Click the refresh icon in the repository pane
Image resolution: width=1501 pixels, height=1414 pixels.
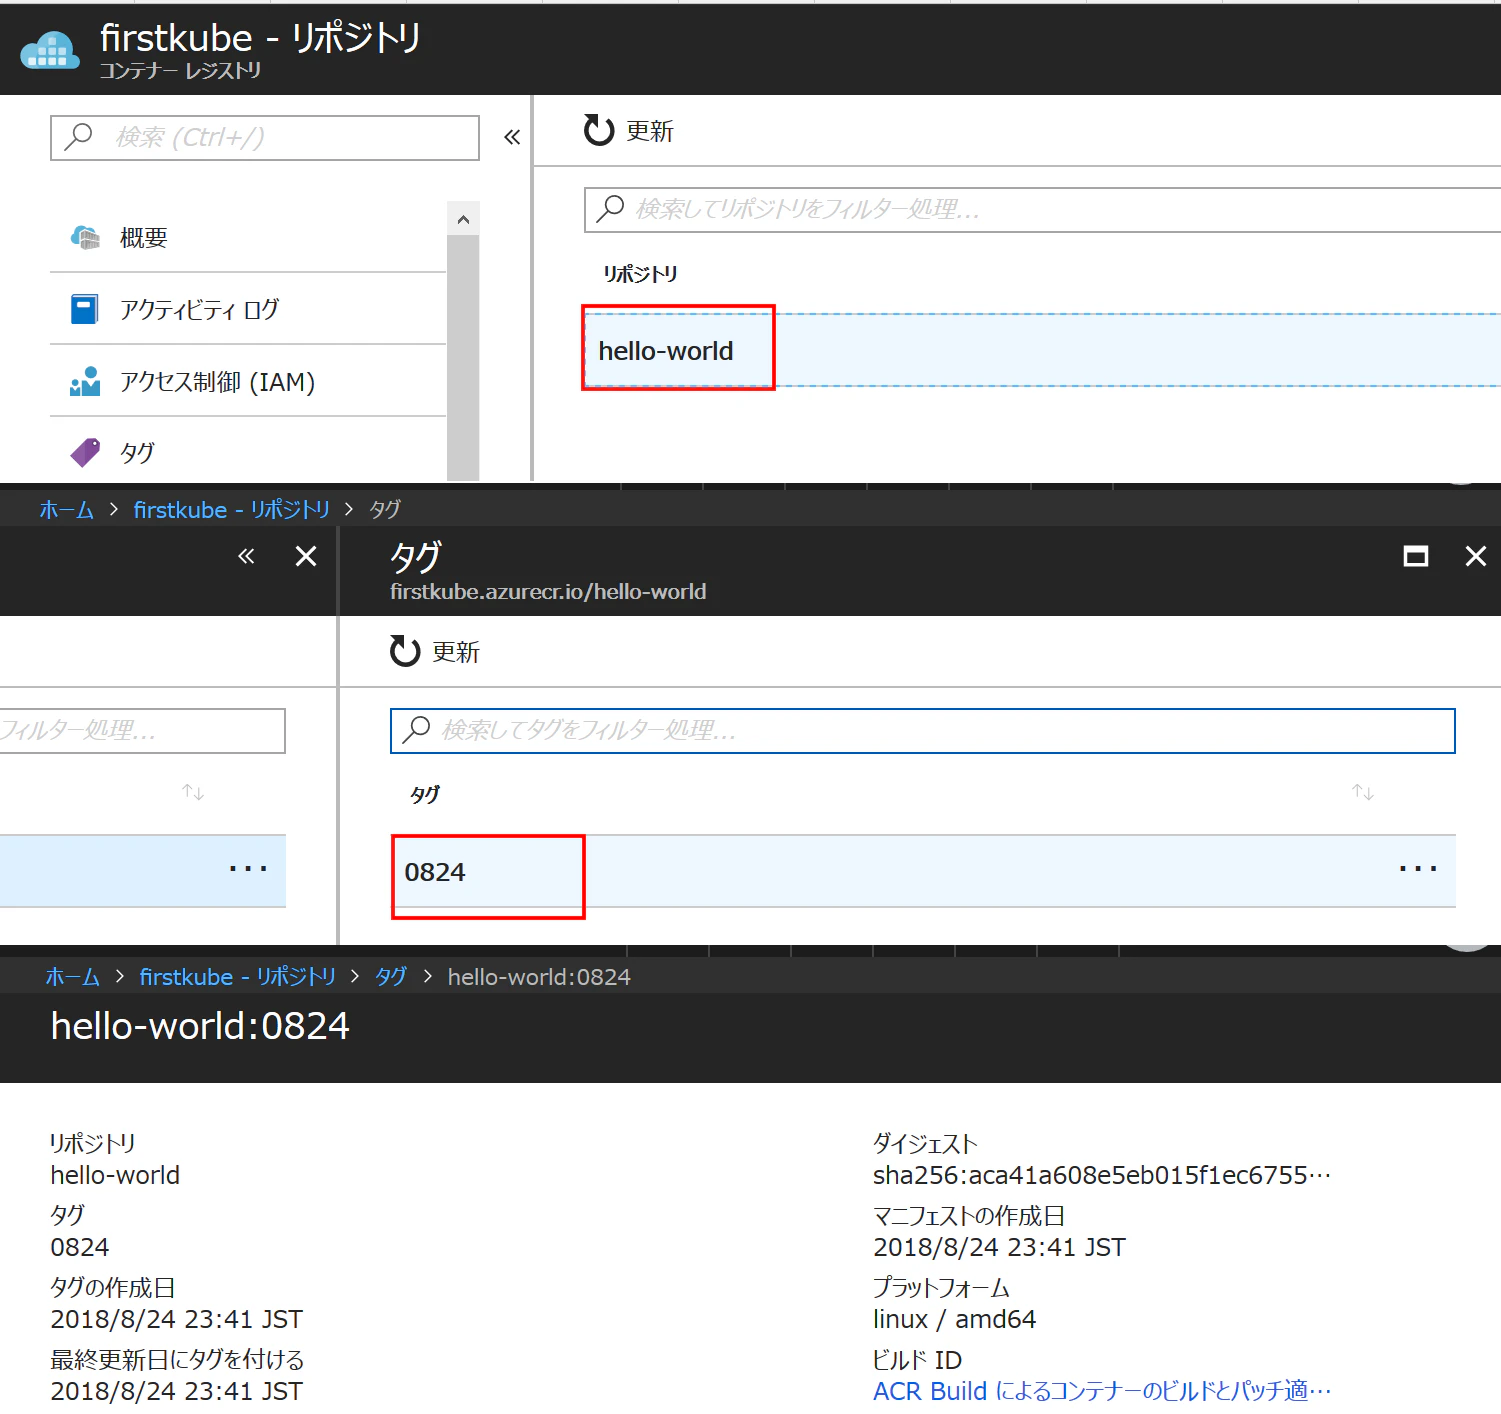[599, 130]
